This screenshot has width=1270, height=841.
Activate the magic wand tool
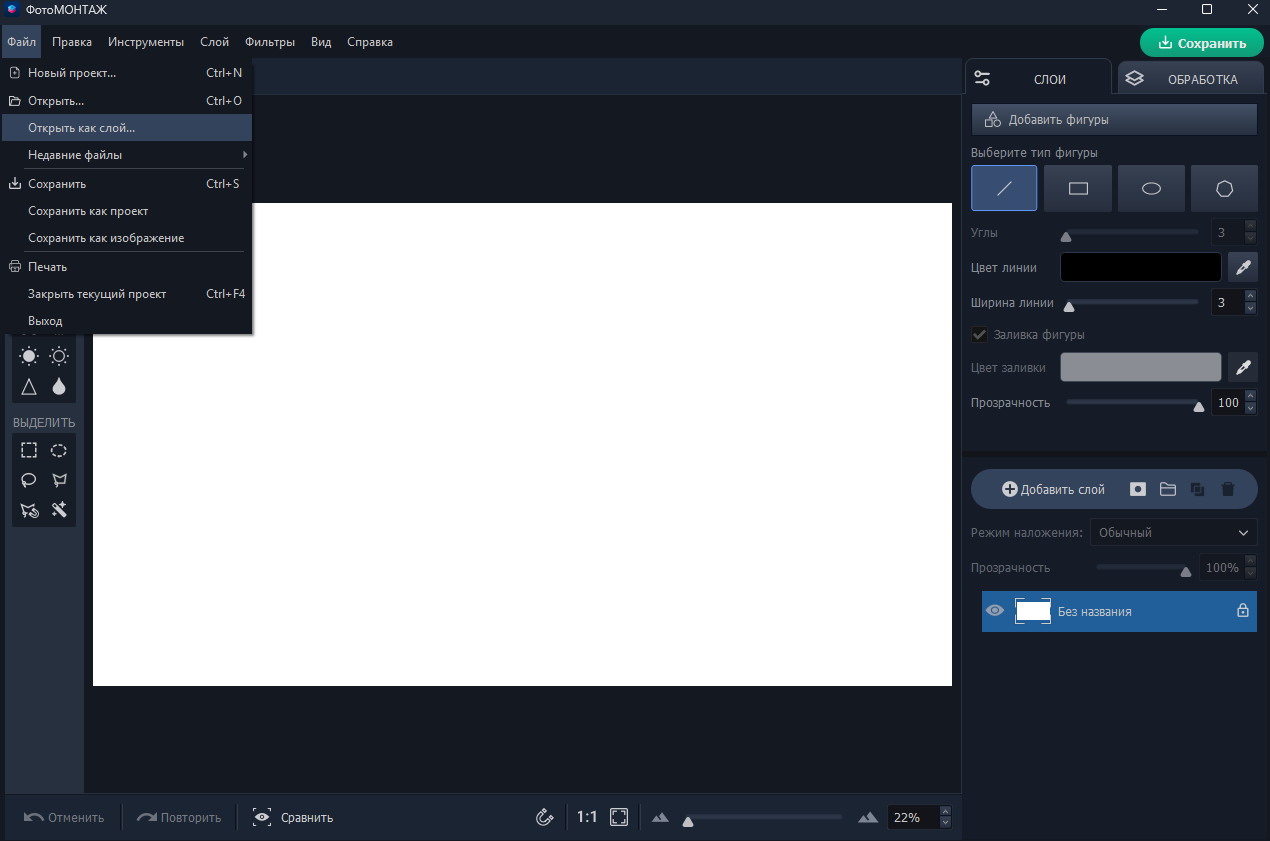(59, 510)
